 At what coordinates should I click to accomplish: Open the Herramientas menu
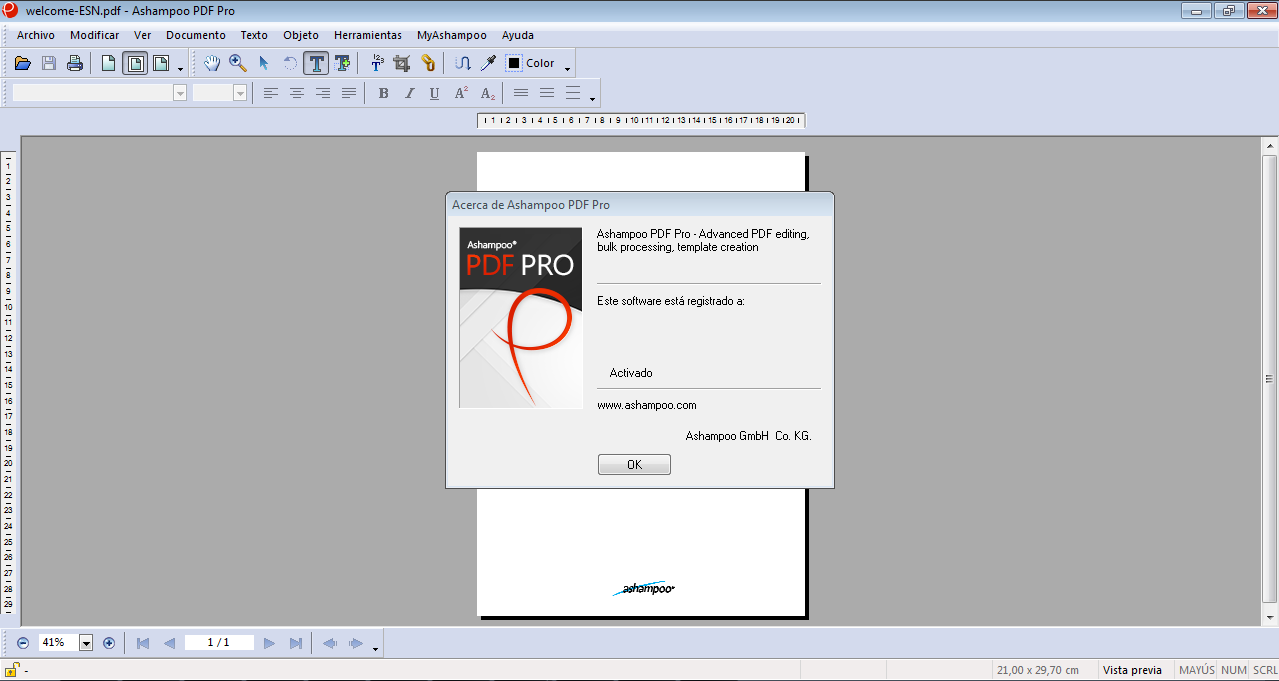(x=368, y=35)
